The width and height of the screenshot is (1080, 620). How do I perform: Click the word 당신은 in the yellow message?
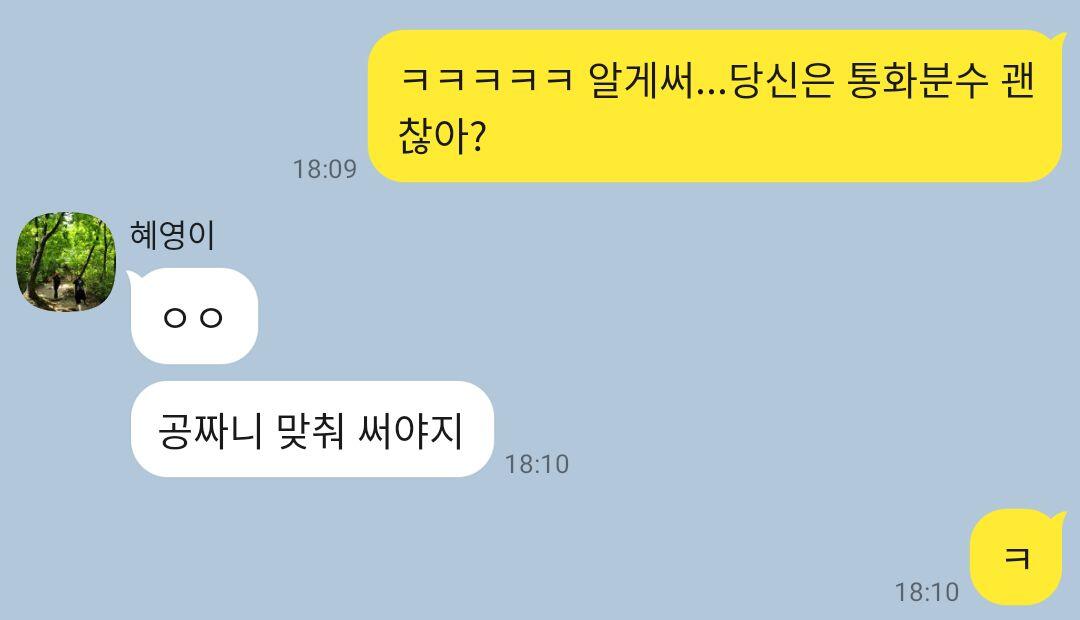(x=781, y=81)
